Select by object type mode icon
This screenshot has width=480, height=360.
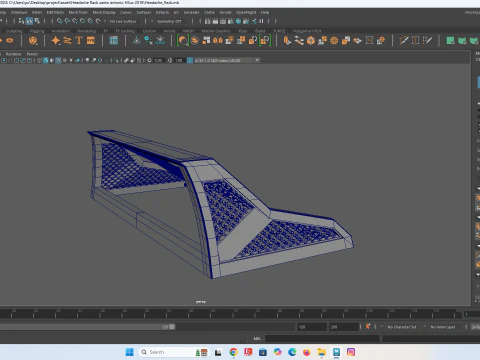pyautogui.click(x=29, y=21)
